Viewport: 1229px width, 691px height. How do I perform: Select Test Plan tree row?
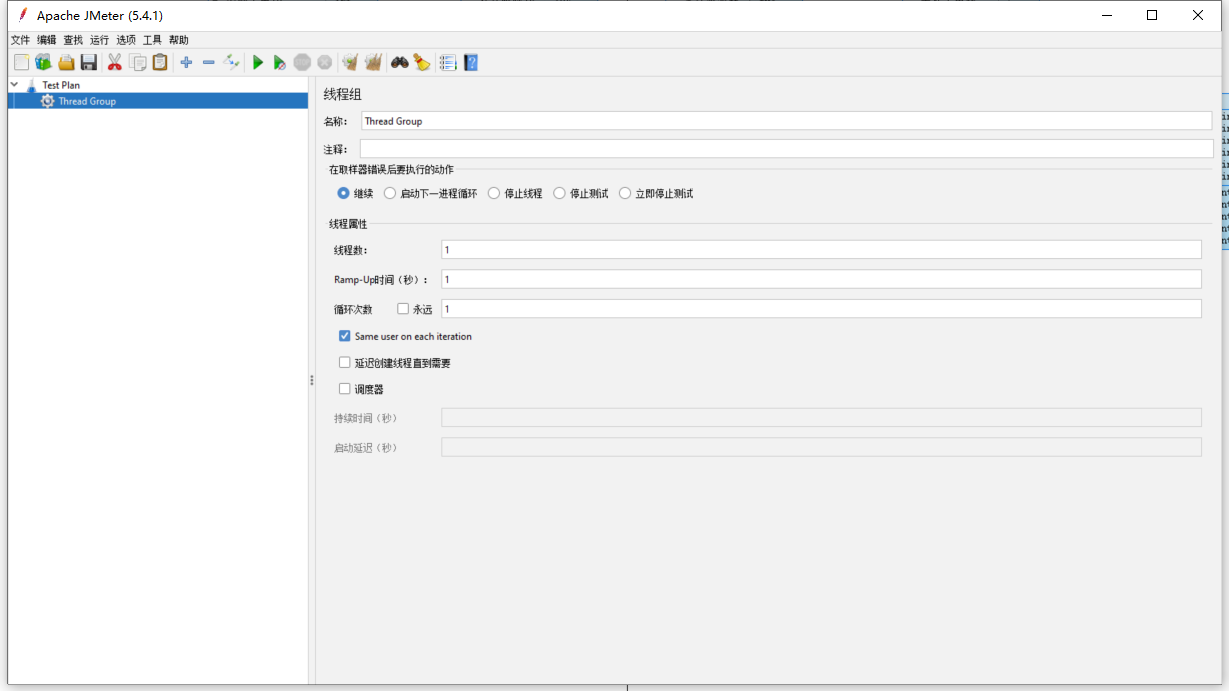pos(158,85)
